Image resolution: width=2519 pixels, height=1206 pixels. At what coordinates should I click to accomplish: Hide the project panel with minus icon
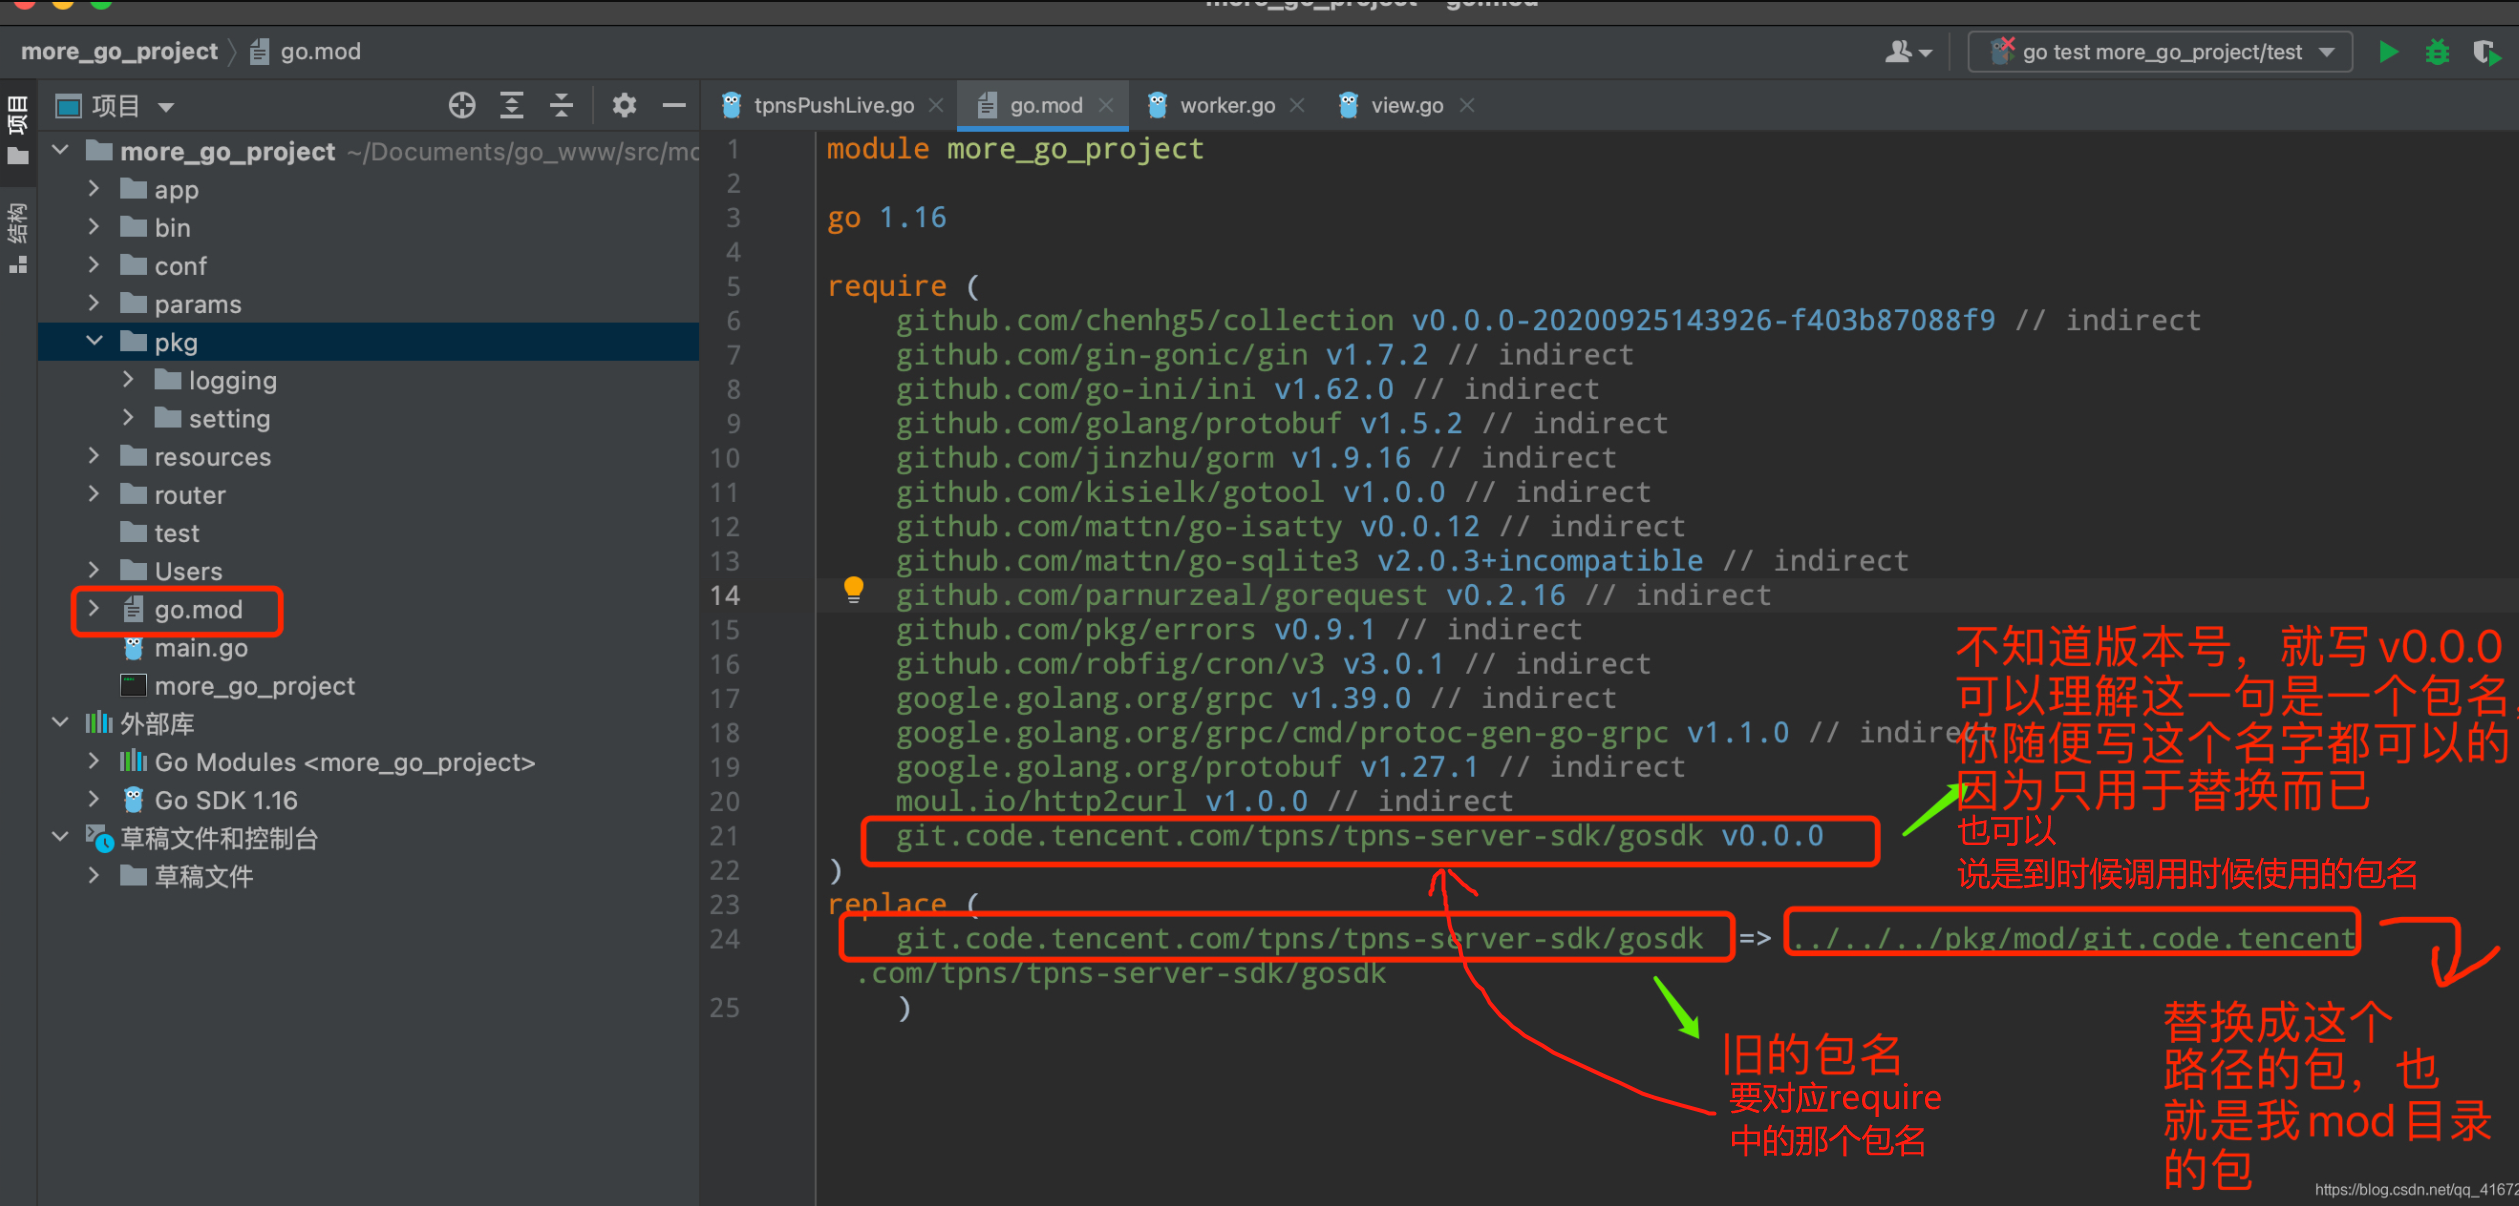674,105
